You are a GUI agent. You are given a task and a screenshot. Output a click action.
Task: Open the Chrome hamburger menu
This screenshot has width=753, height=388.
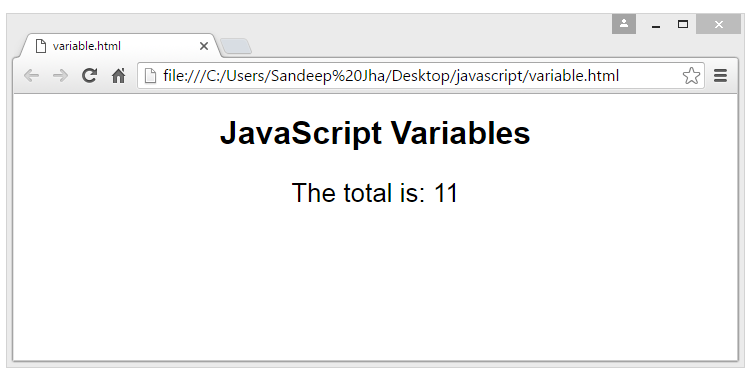pyautogui.click(x=720, y=75)
